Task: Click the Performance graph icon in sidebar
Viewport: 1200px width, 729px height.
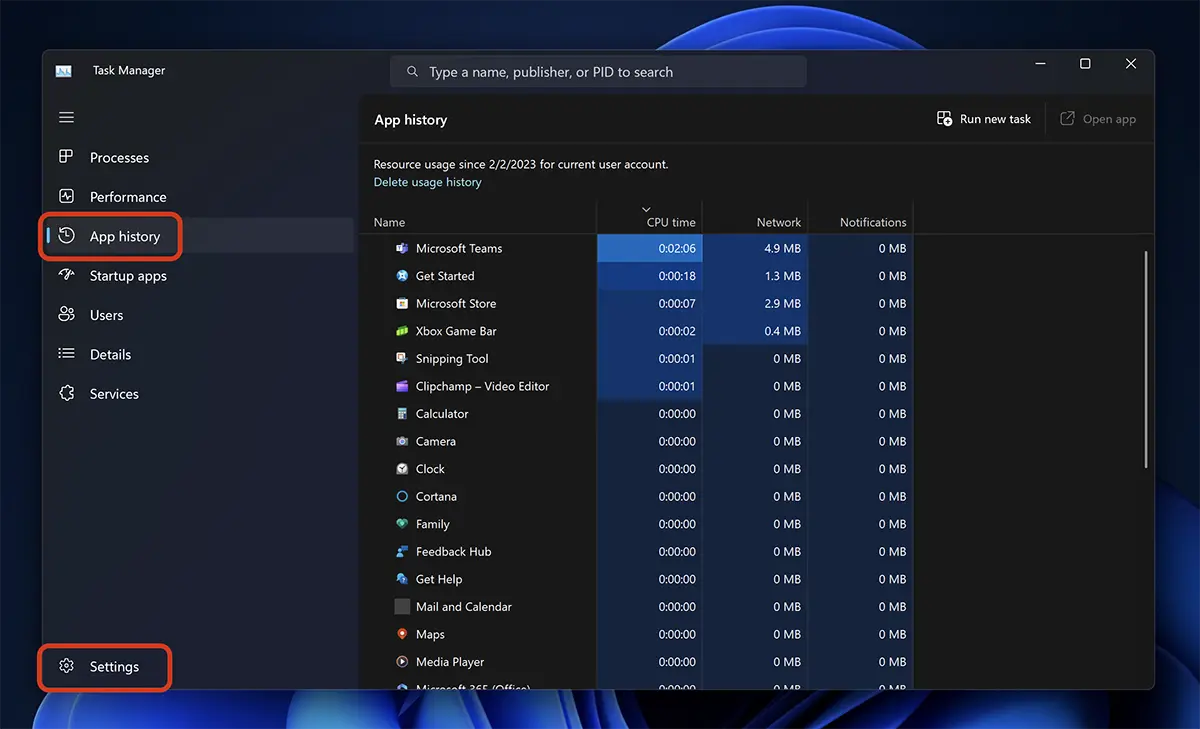Action: point(66,197)
